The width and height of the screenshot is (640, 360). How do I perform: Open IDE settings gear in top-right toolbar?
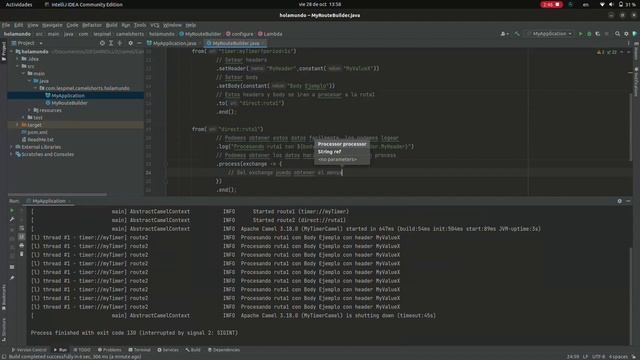pos(626,34)
